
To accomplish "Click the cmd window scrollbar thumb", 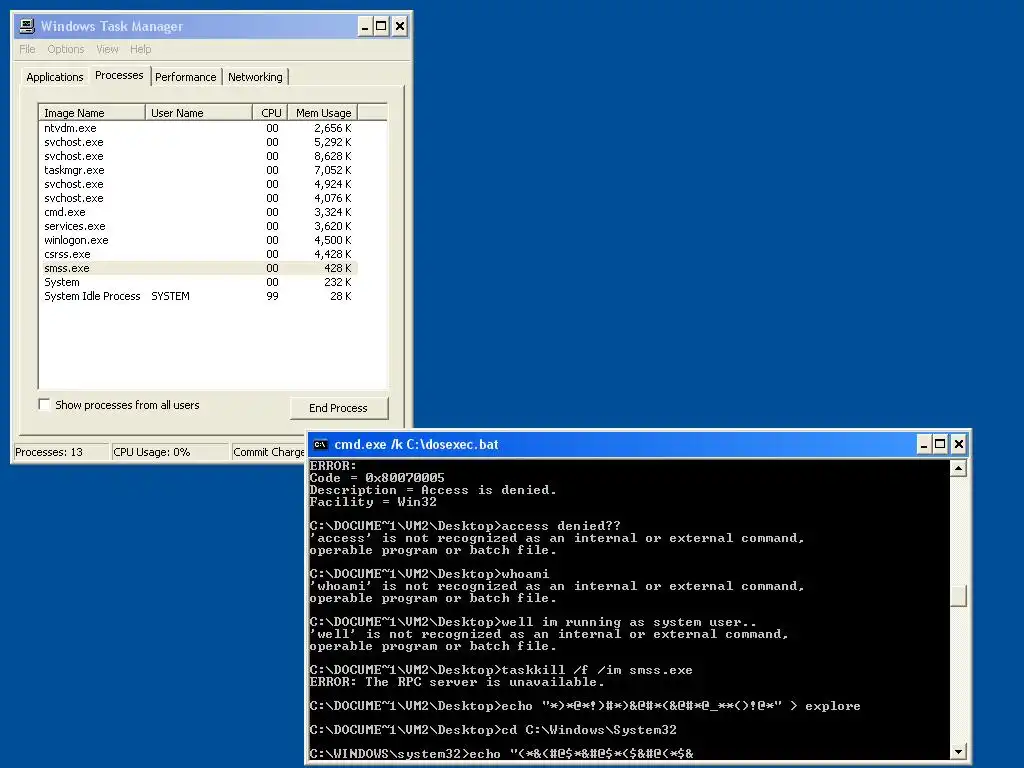I will pyautogui.click(x=958, y=596).
